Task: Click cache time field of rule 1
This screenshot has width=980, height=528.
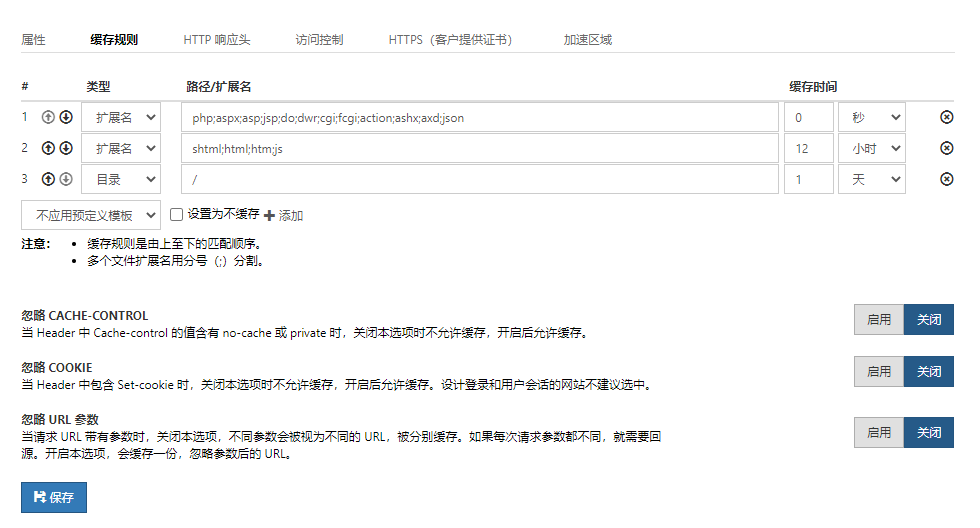Action: pyautogui.click(x=808, y=117)
